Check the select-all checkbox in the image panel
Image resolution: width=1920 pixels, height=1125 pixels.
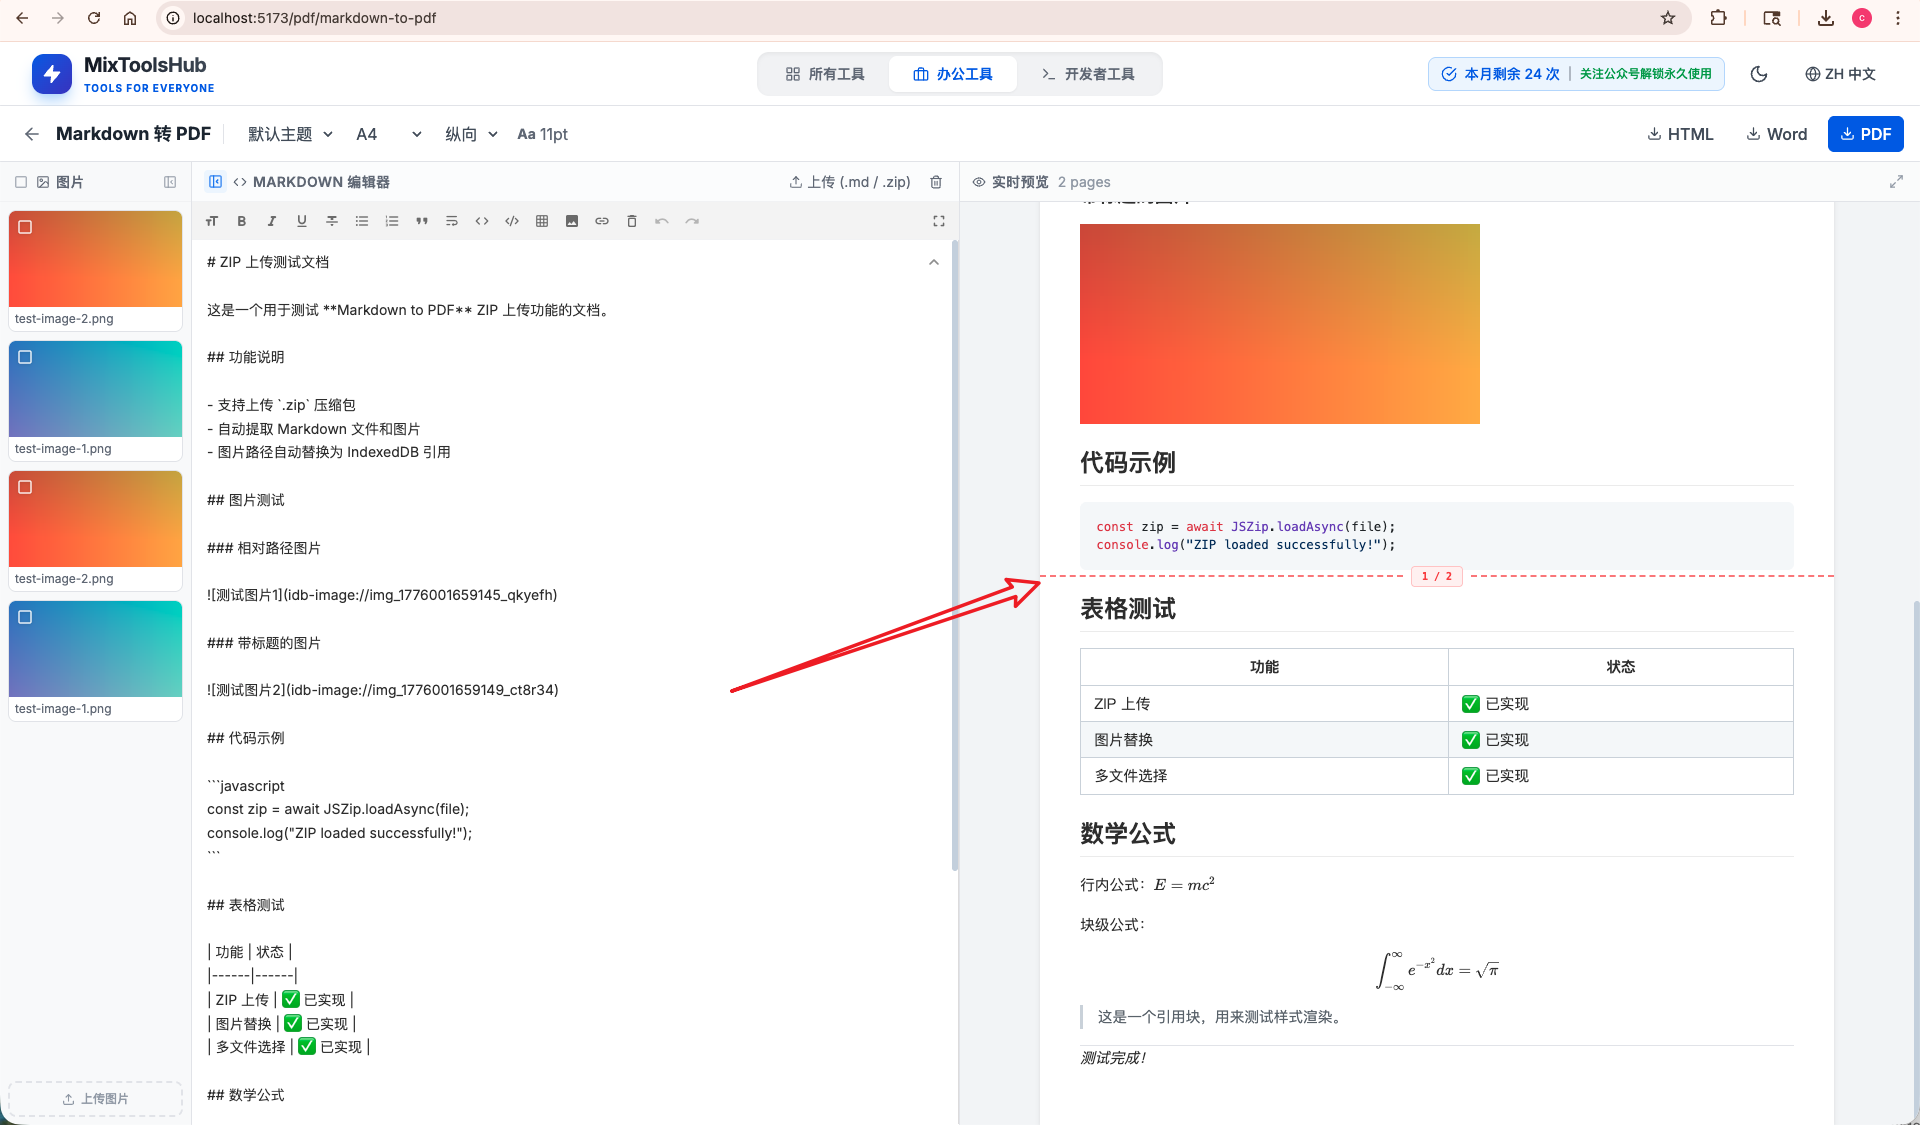point(20,182)
